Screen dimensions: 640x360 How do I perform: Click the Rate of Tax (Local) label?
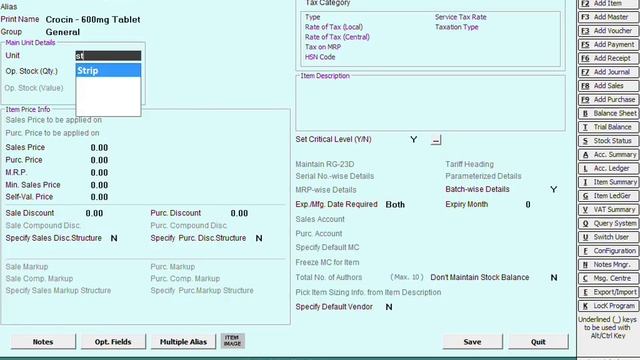point(334,27)
